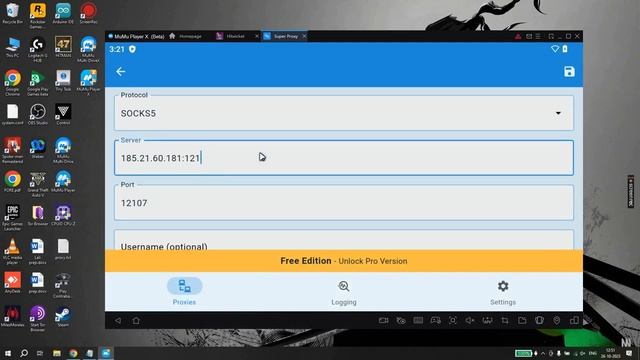Open Logitech G HUB desktop icon
The width and height of the screenshot is (640, 360).
click(38, 49)
